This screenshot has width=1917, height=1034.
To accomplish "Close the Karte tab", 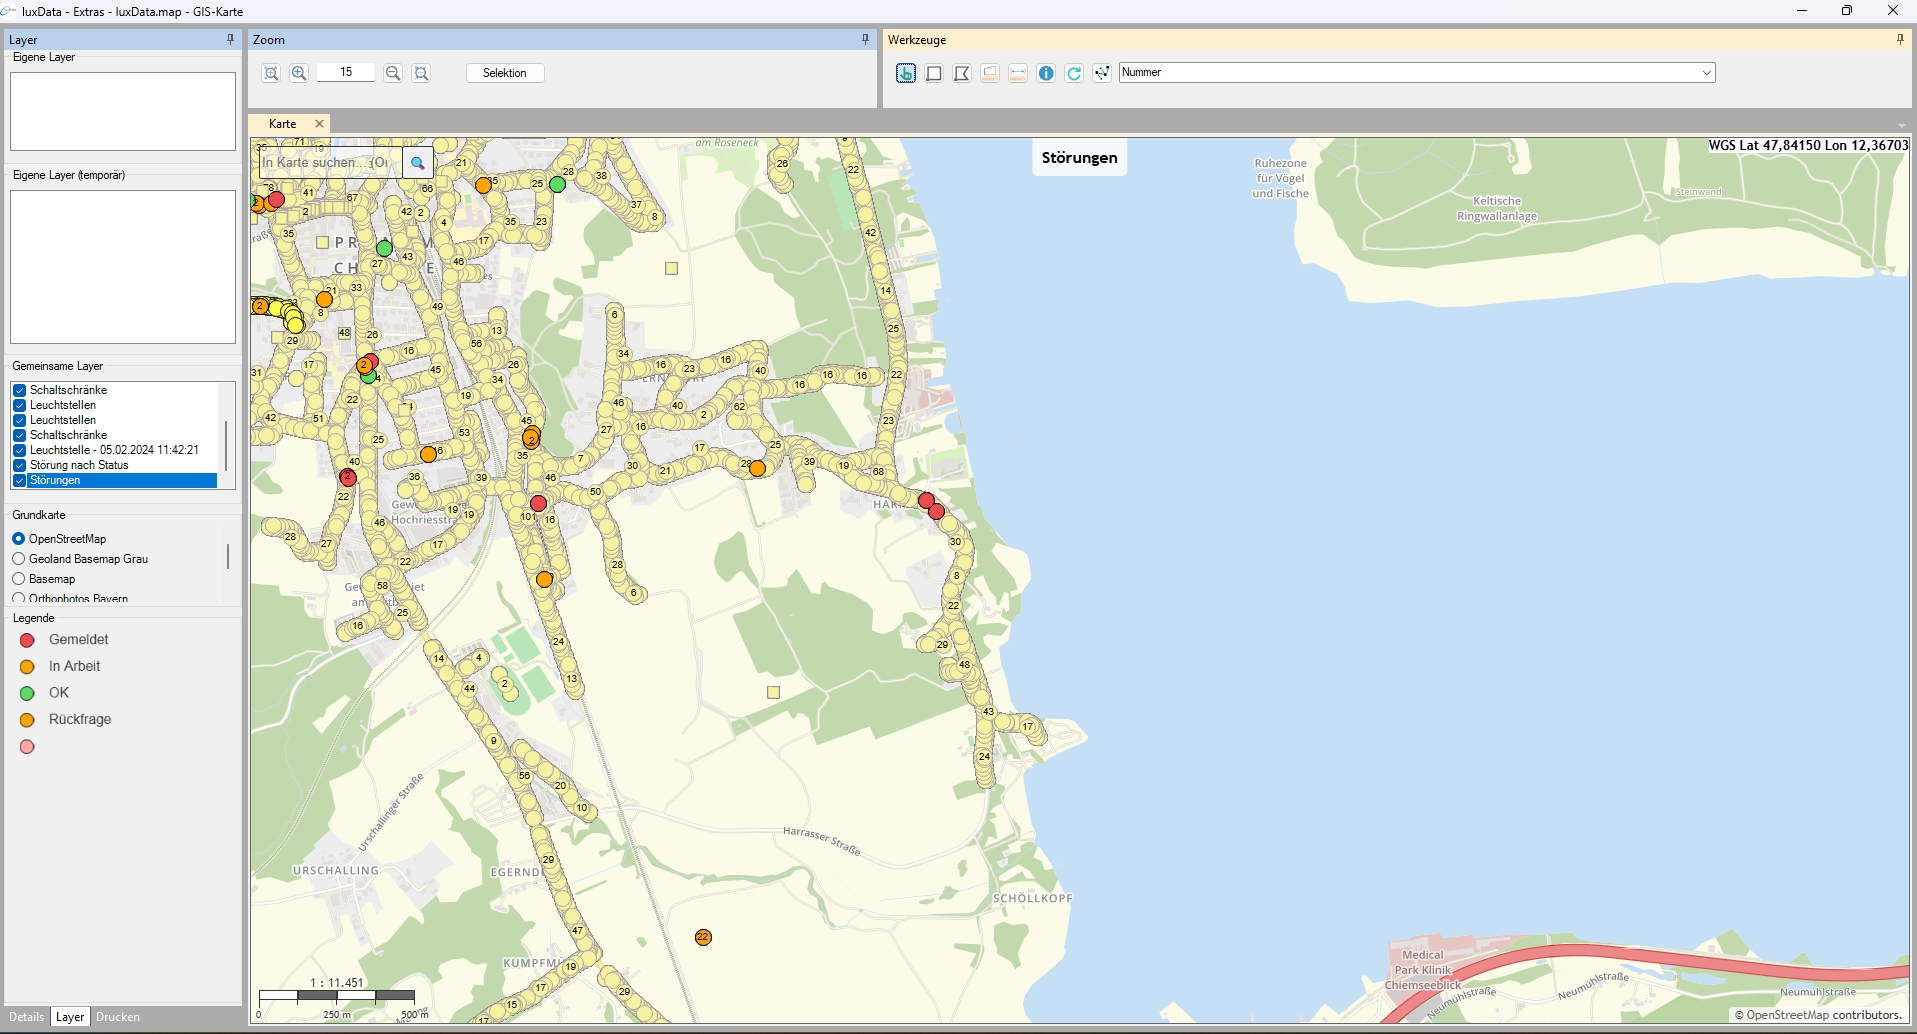I will coord(320,124).
